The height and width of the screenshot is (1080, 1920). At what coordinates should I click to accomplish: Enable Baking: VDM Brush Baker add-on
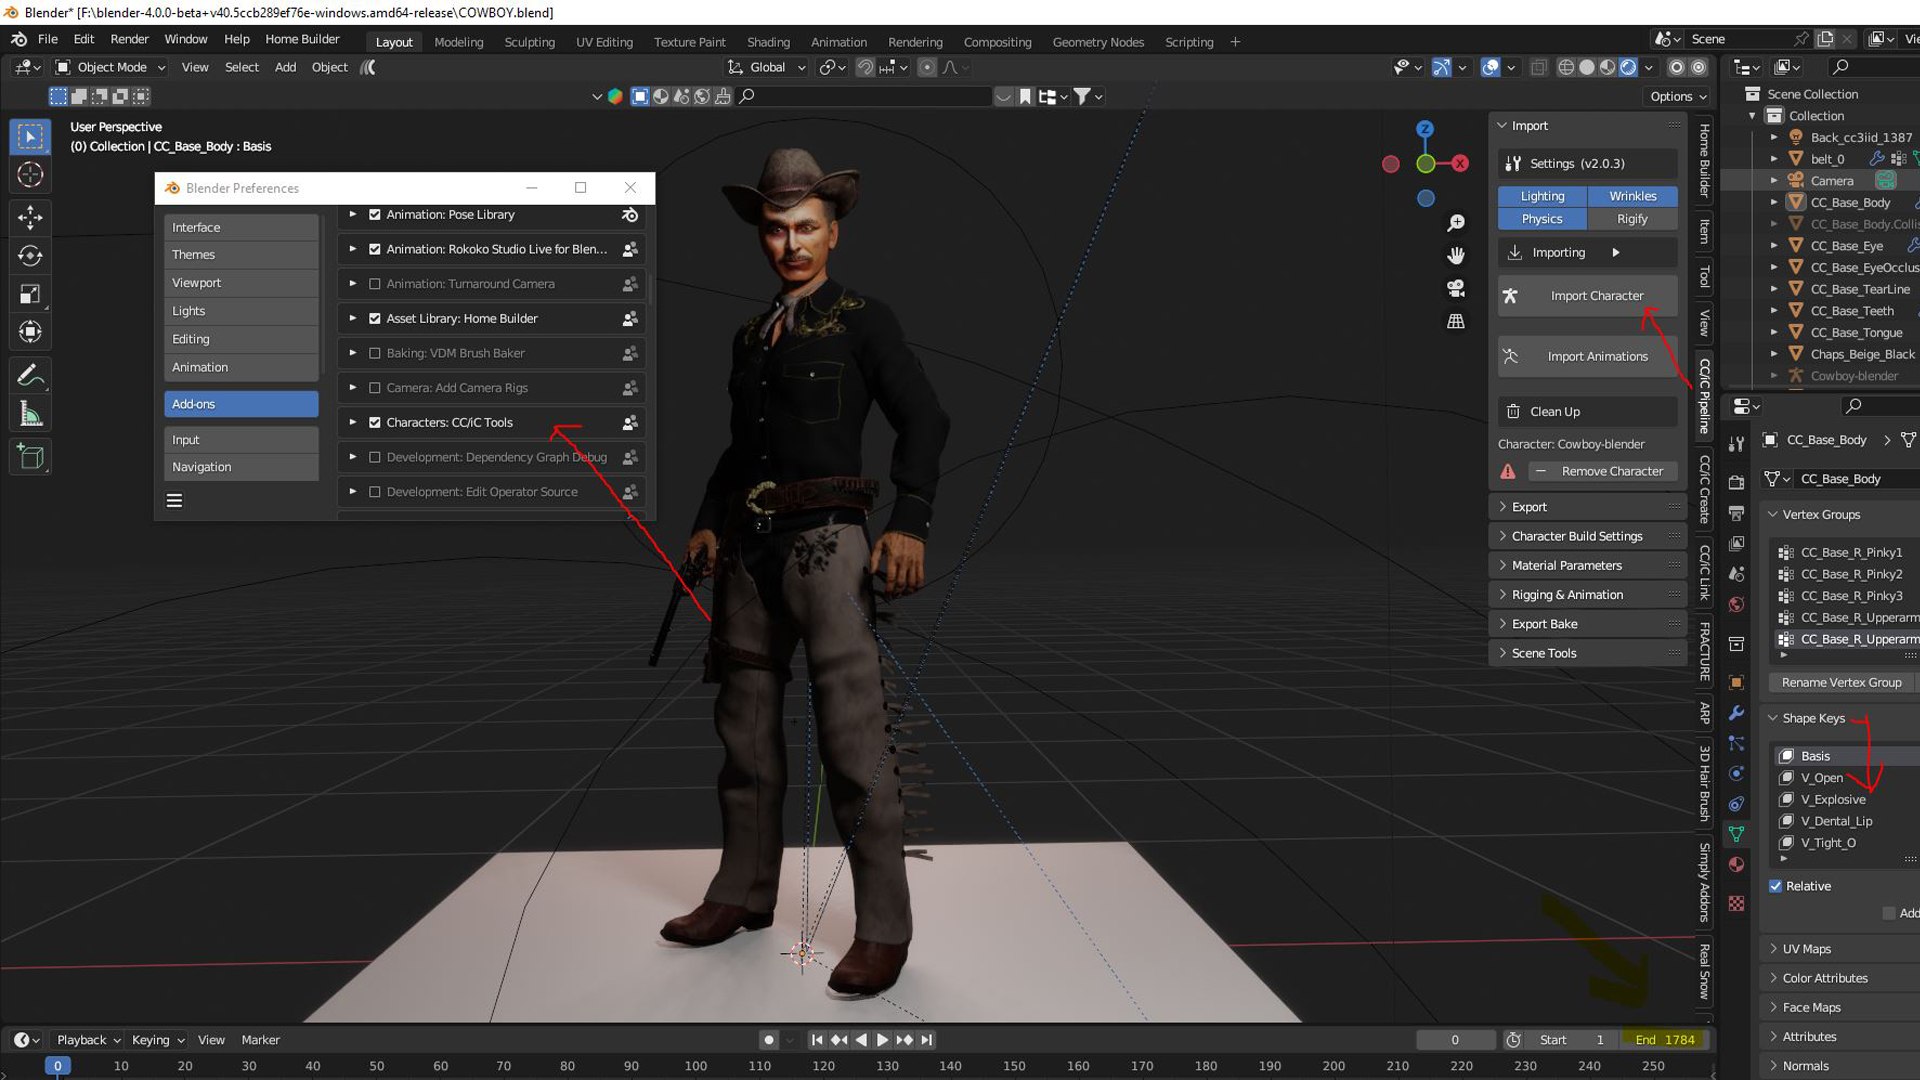(375, 354)
